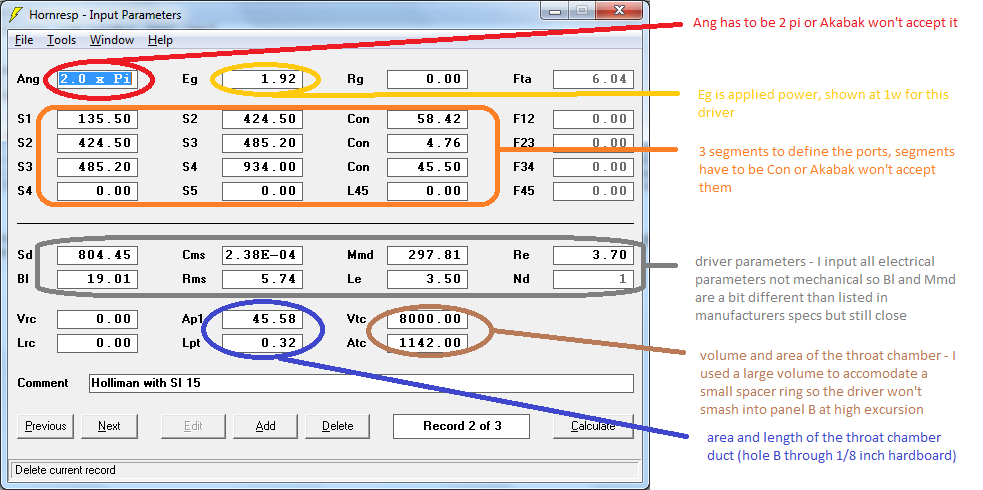
Task: Click the Rg input field
Action: (x=428, y=80)
